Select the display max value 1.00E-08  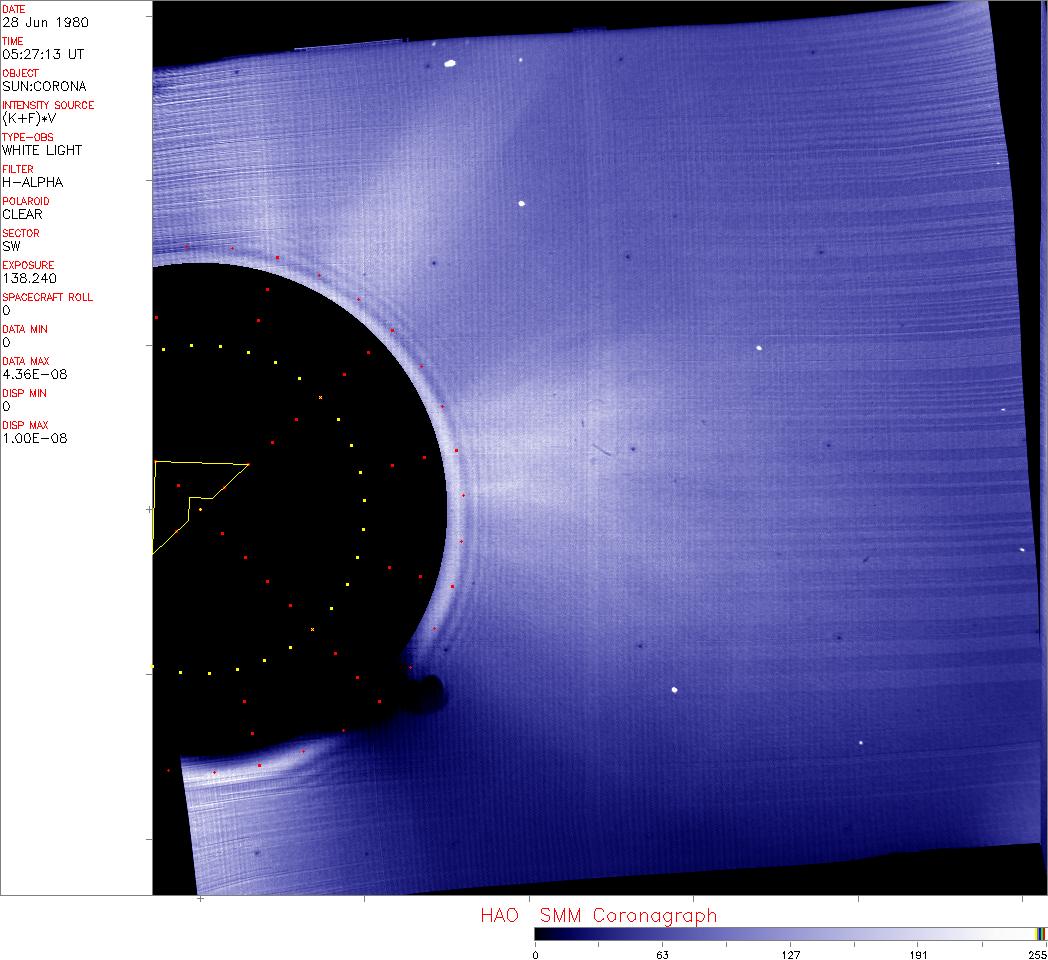coord(33,438)
